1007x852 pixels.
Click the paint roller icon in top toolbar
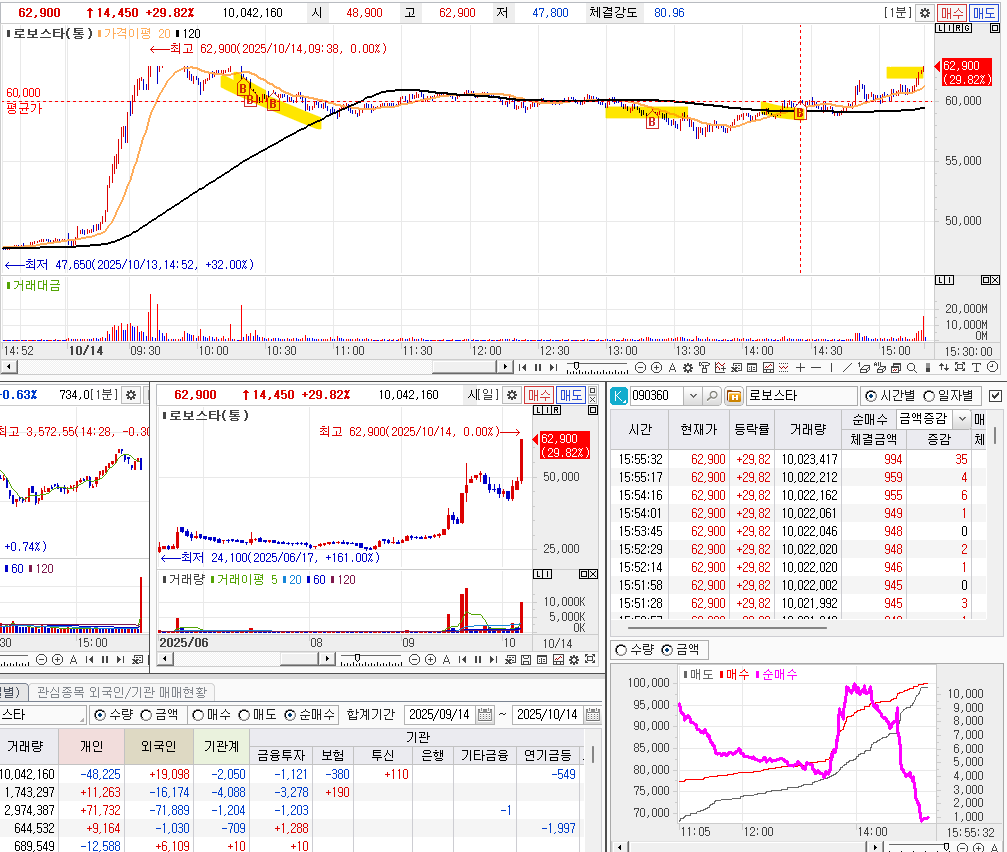point(705,367)
